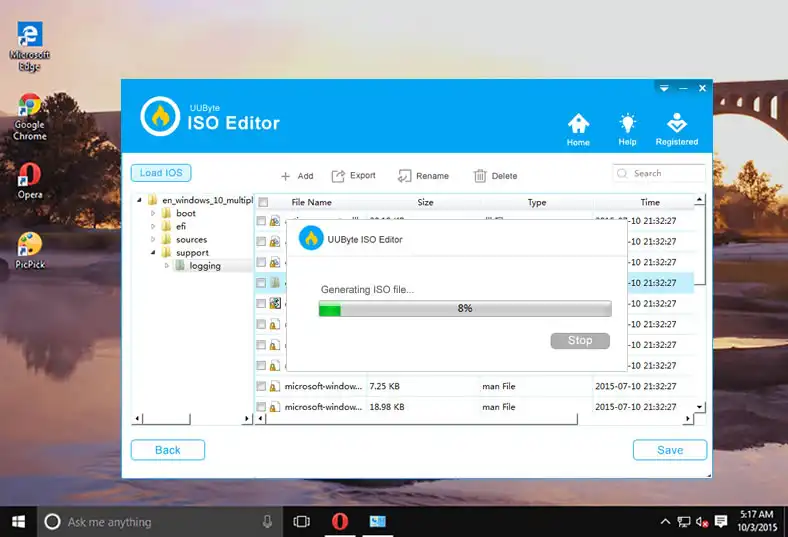
Task: Click the UUByte flame logo in header
Action: 160,117
